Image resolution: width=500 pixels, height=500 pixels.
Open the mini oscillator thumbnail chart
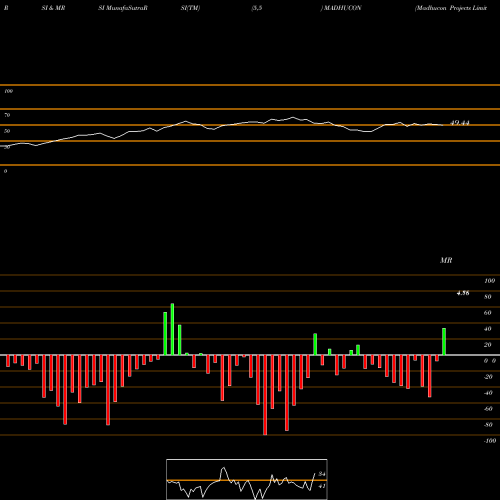[247, 479]
